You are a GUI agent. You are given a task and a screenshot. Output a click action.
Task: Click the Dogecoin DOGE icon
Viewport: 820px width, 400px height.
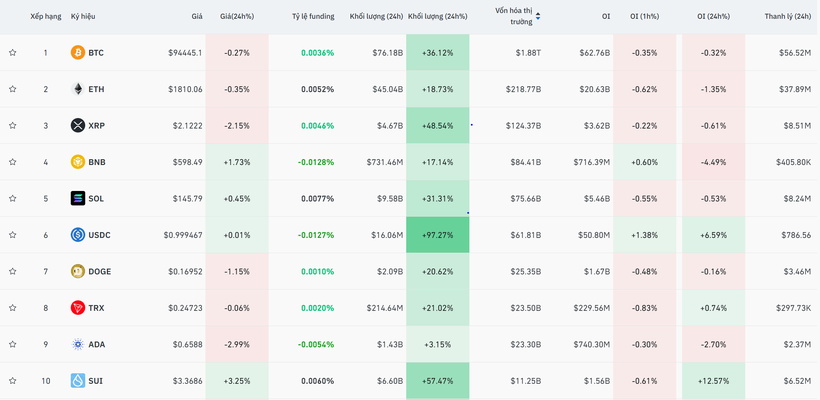tap(77, 271)
